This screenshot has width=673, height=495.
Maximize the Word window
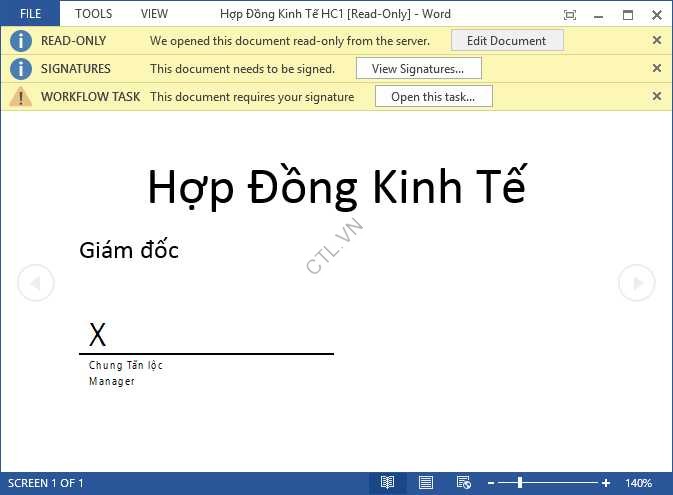point(628,15)
